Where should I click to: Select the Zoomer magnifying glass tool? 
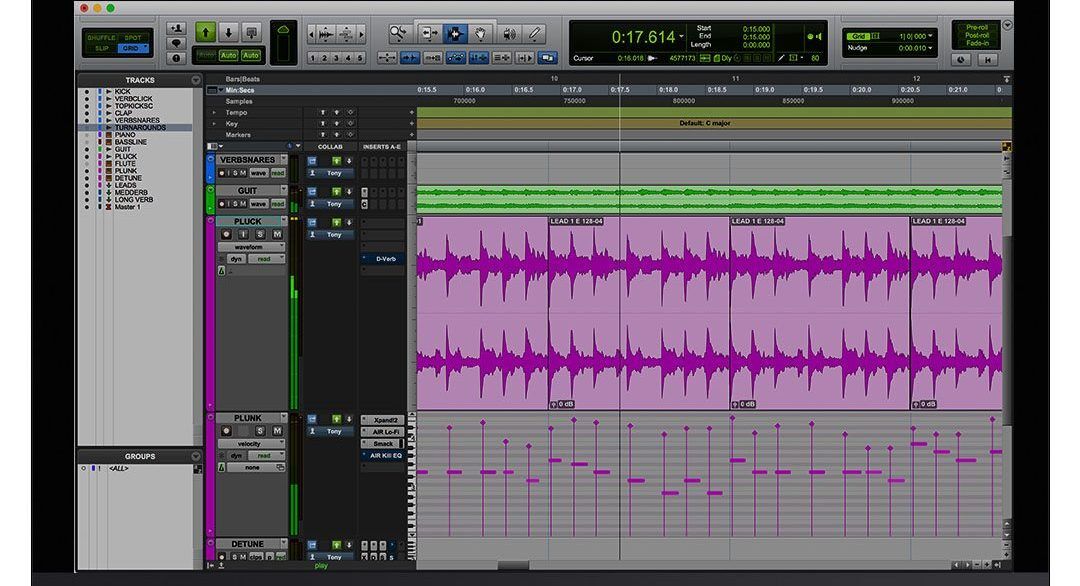399,33
